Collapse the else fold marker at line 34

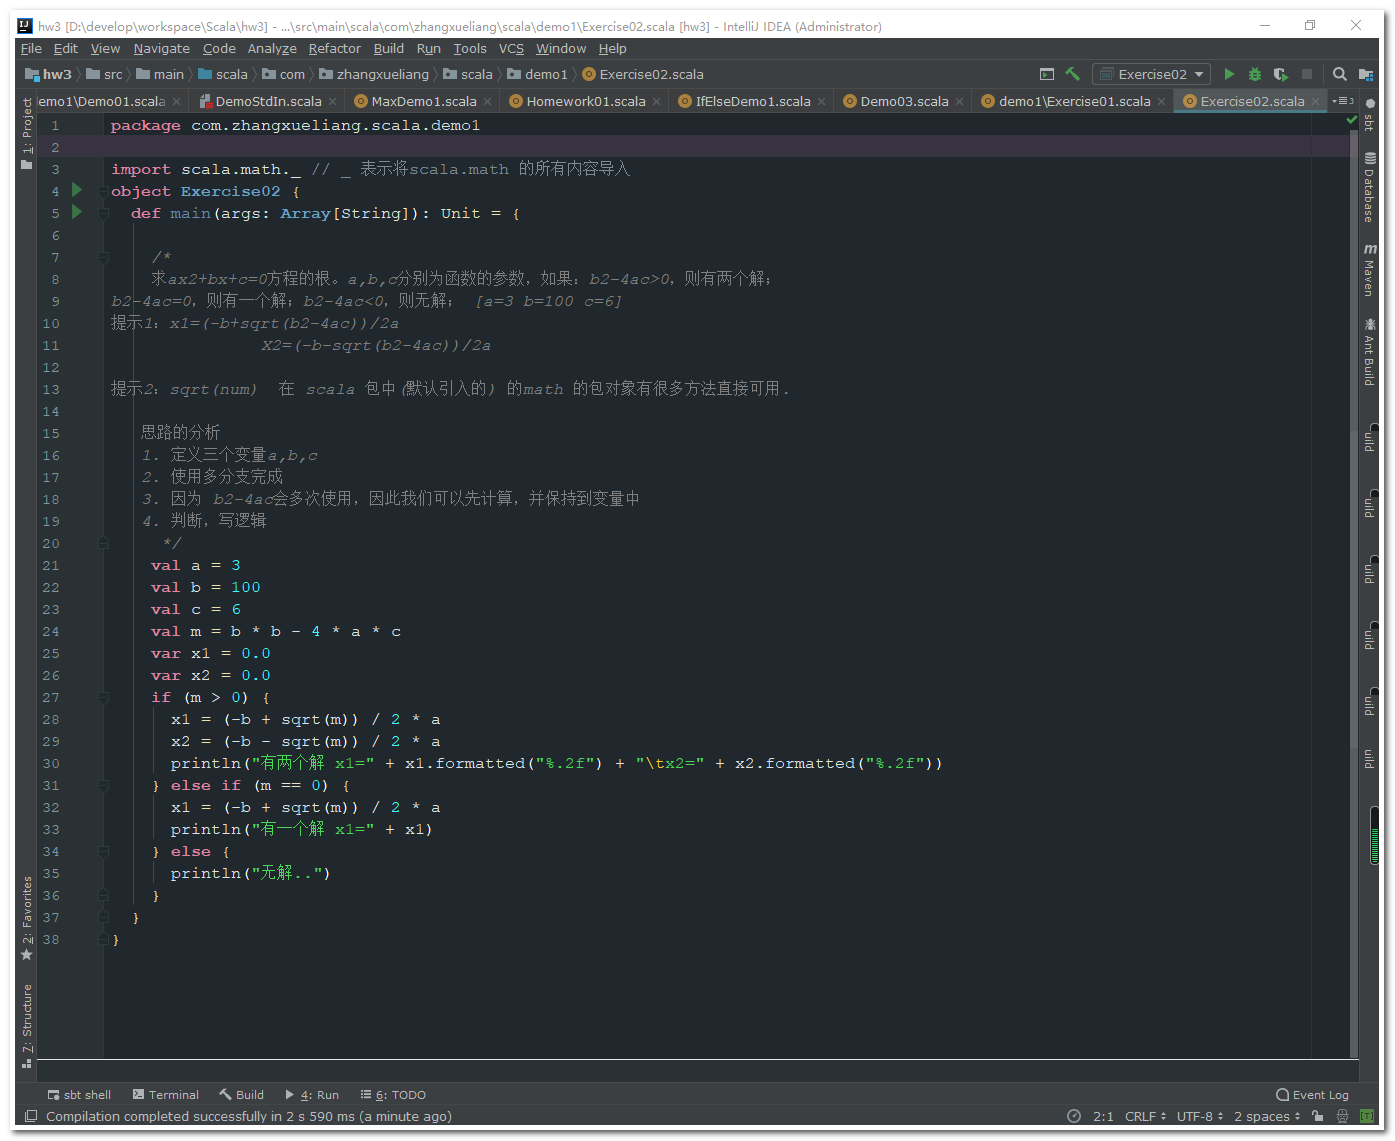tap(103, 851)
